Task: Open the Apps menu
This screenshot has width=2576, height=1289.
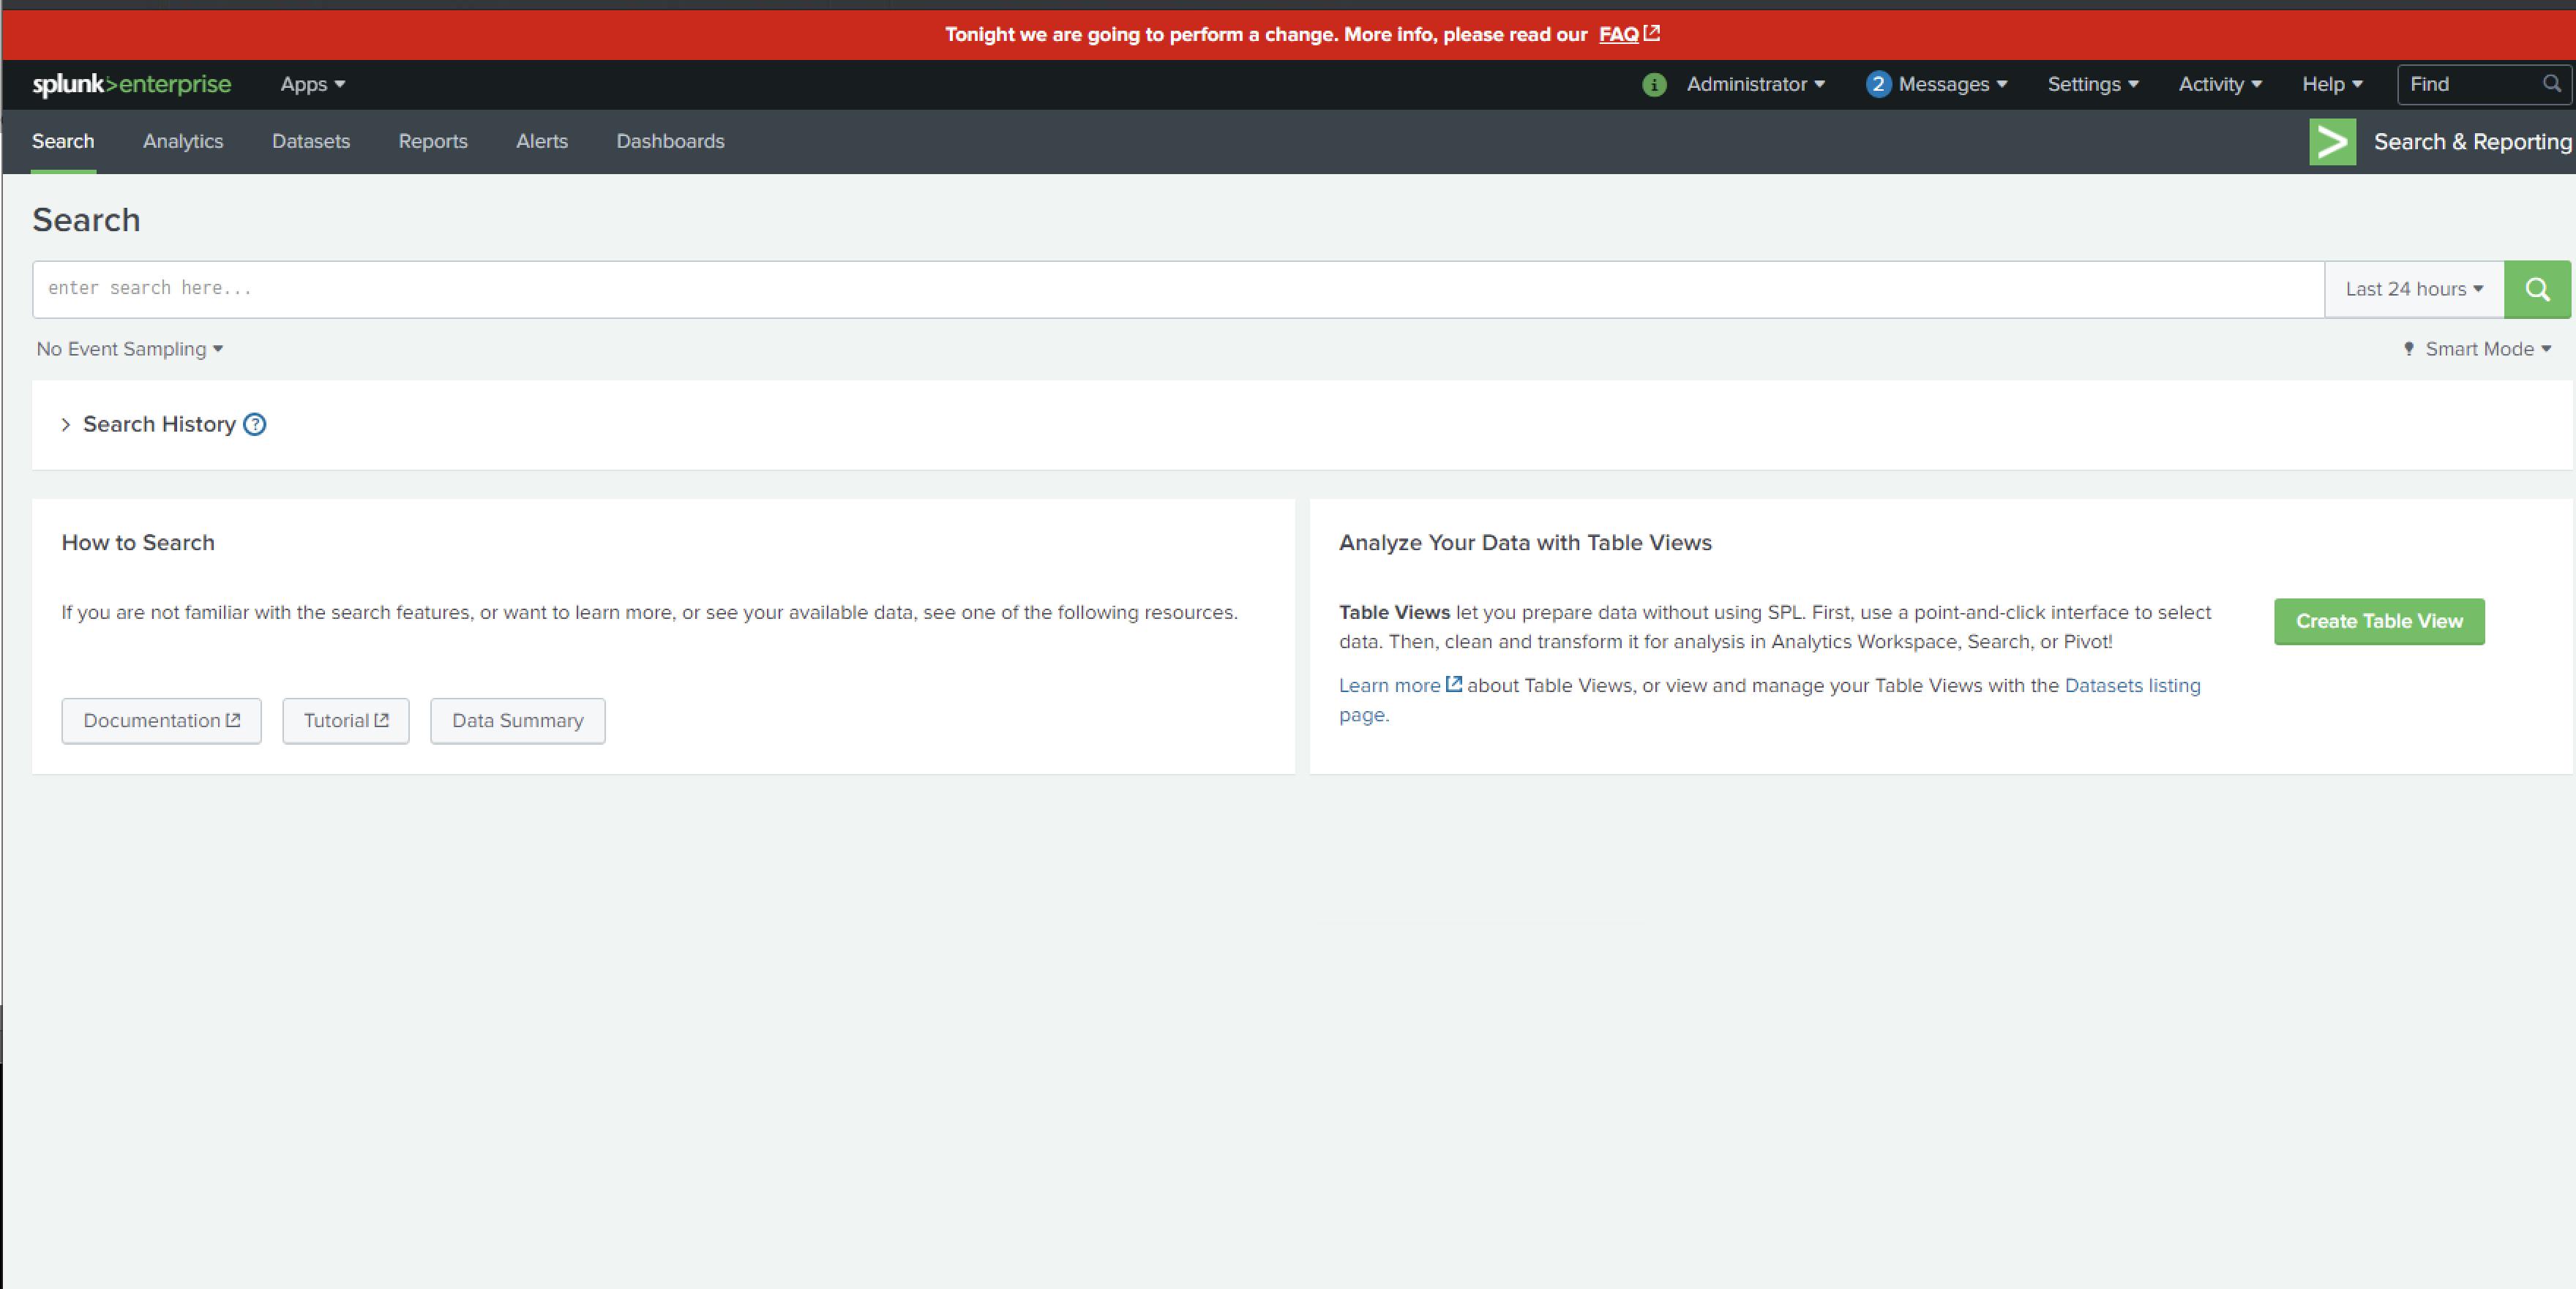Action: pyautogui.click(x=312, y=85)
